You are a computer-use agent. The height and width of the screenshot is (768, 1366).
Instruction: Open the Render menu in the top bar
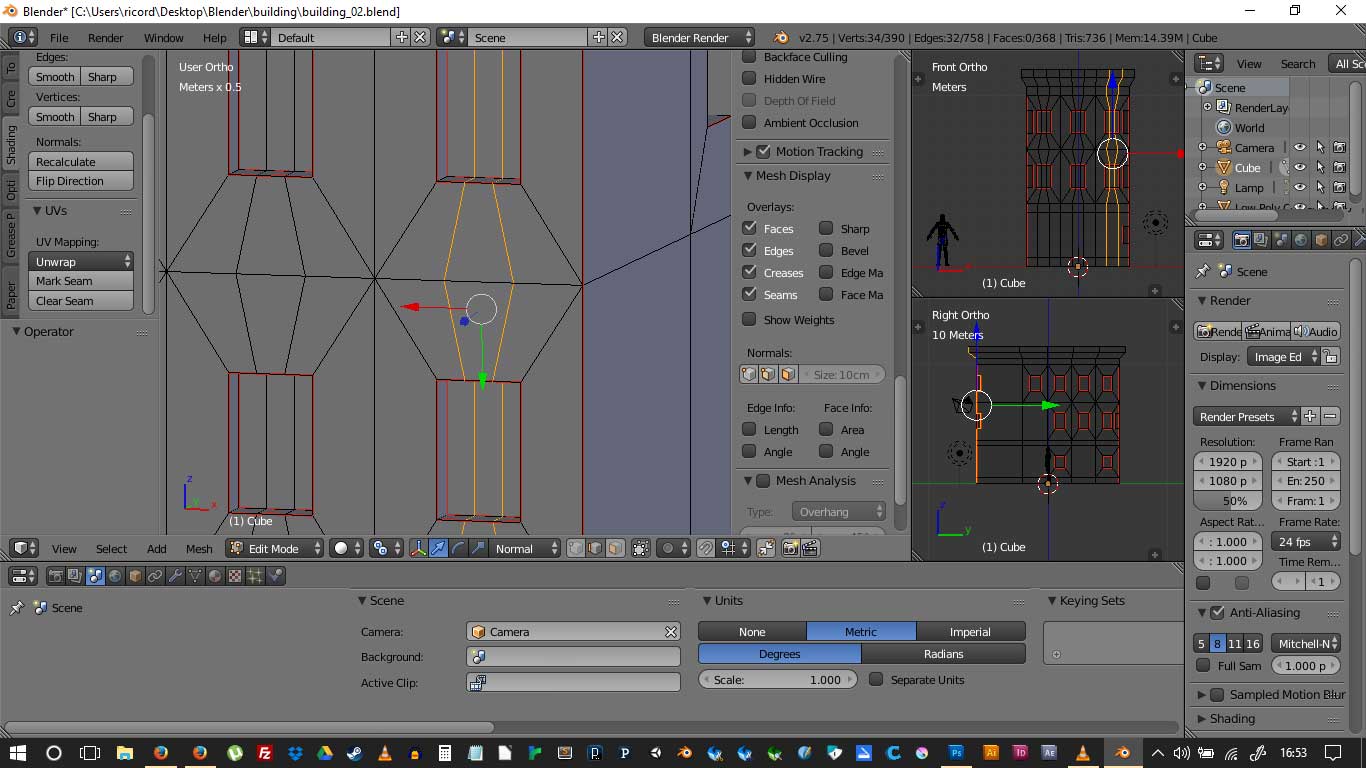click(105, 37)
